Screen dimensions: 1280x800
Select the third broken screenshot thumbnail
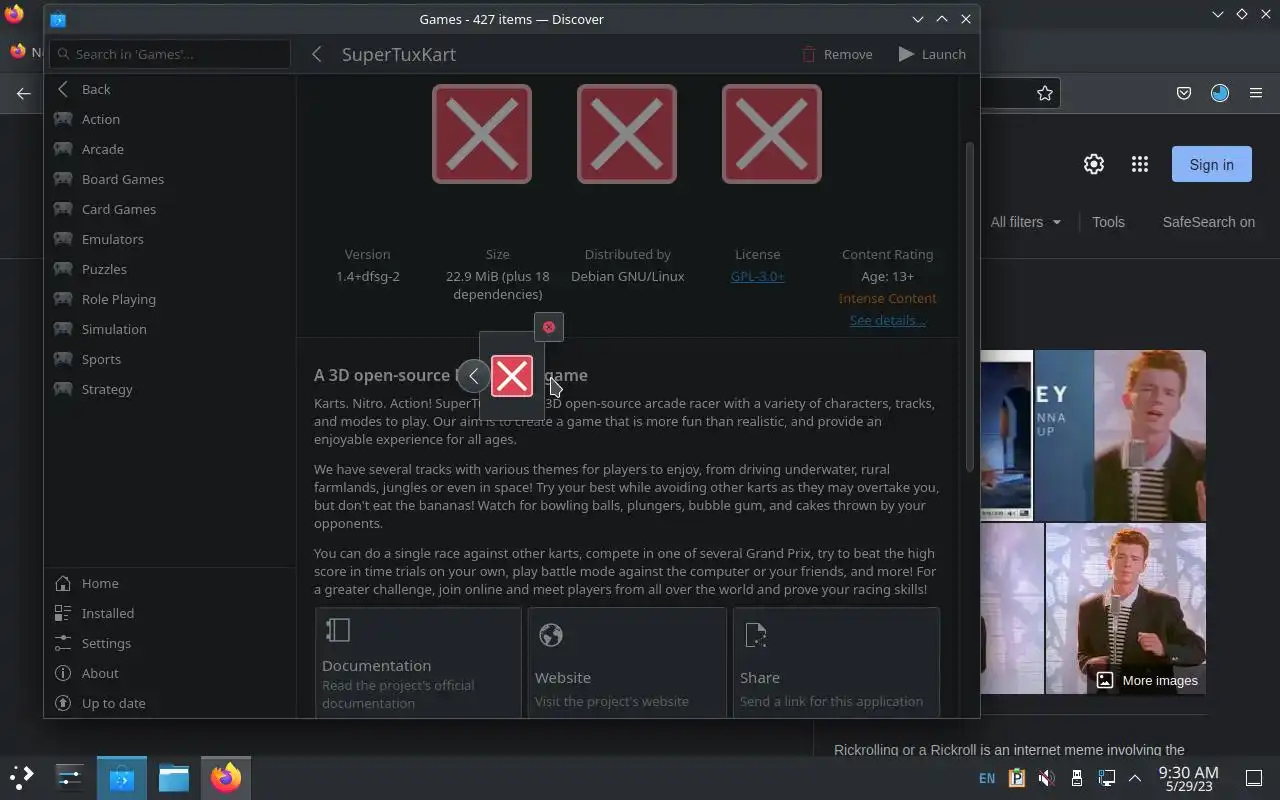[x=772, y=134]
